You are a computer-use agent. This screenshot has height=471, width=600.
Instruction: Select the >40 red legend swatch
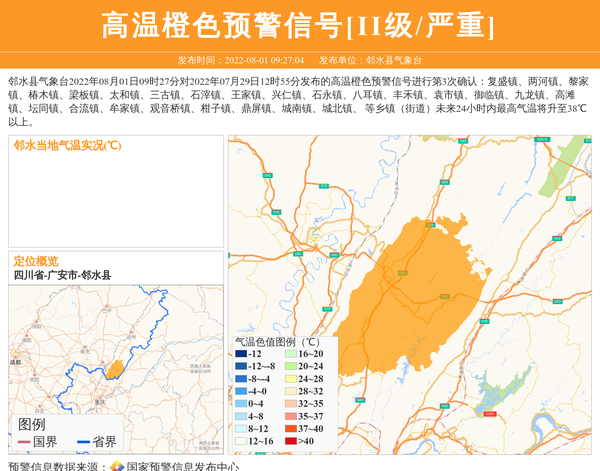pyautogui.click(x=291, y=441)
